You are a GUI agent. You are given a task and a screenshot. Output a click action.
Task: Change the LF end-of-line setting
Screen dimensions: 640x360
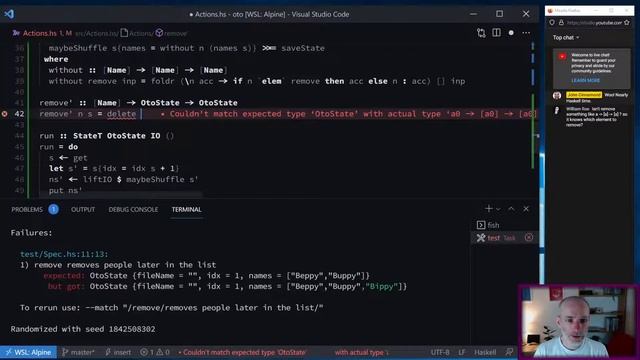462,352
